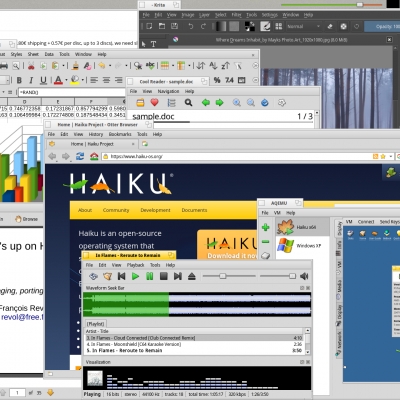Click the sort descending icon
This screenshot has height=400, width=400.
(x=225, y=66)
